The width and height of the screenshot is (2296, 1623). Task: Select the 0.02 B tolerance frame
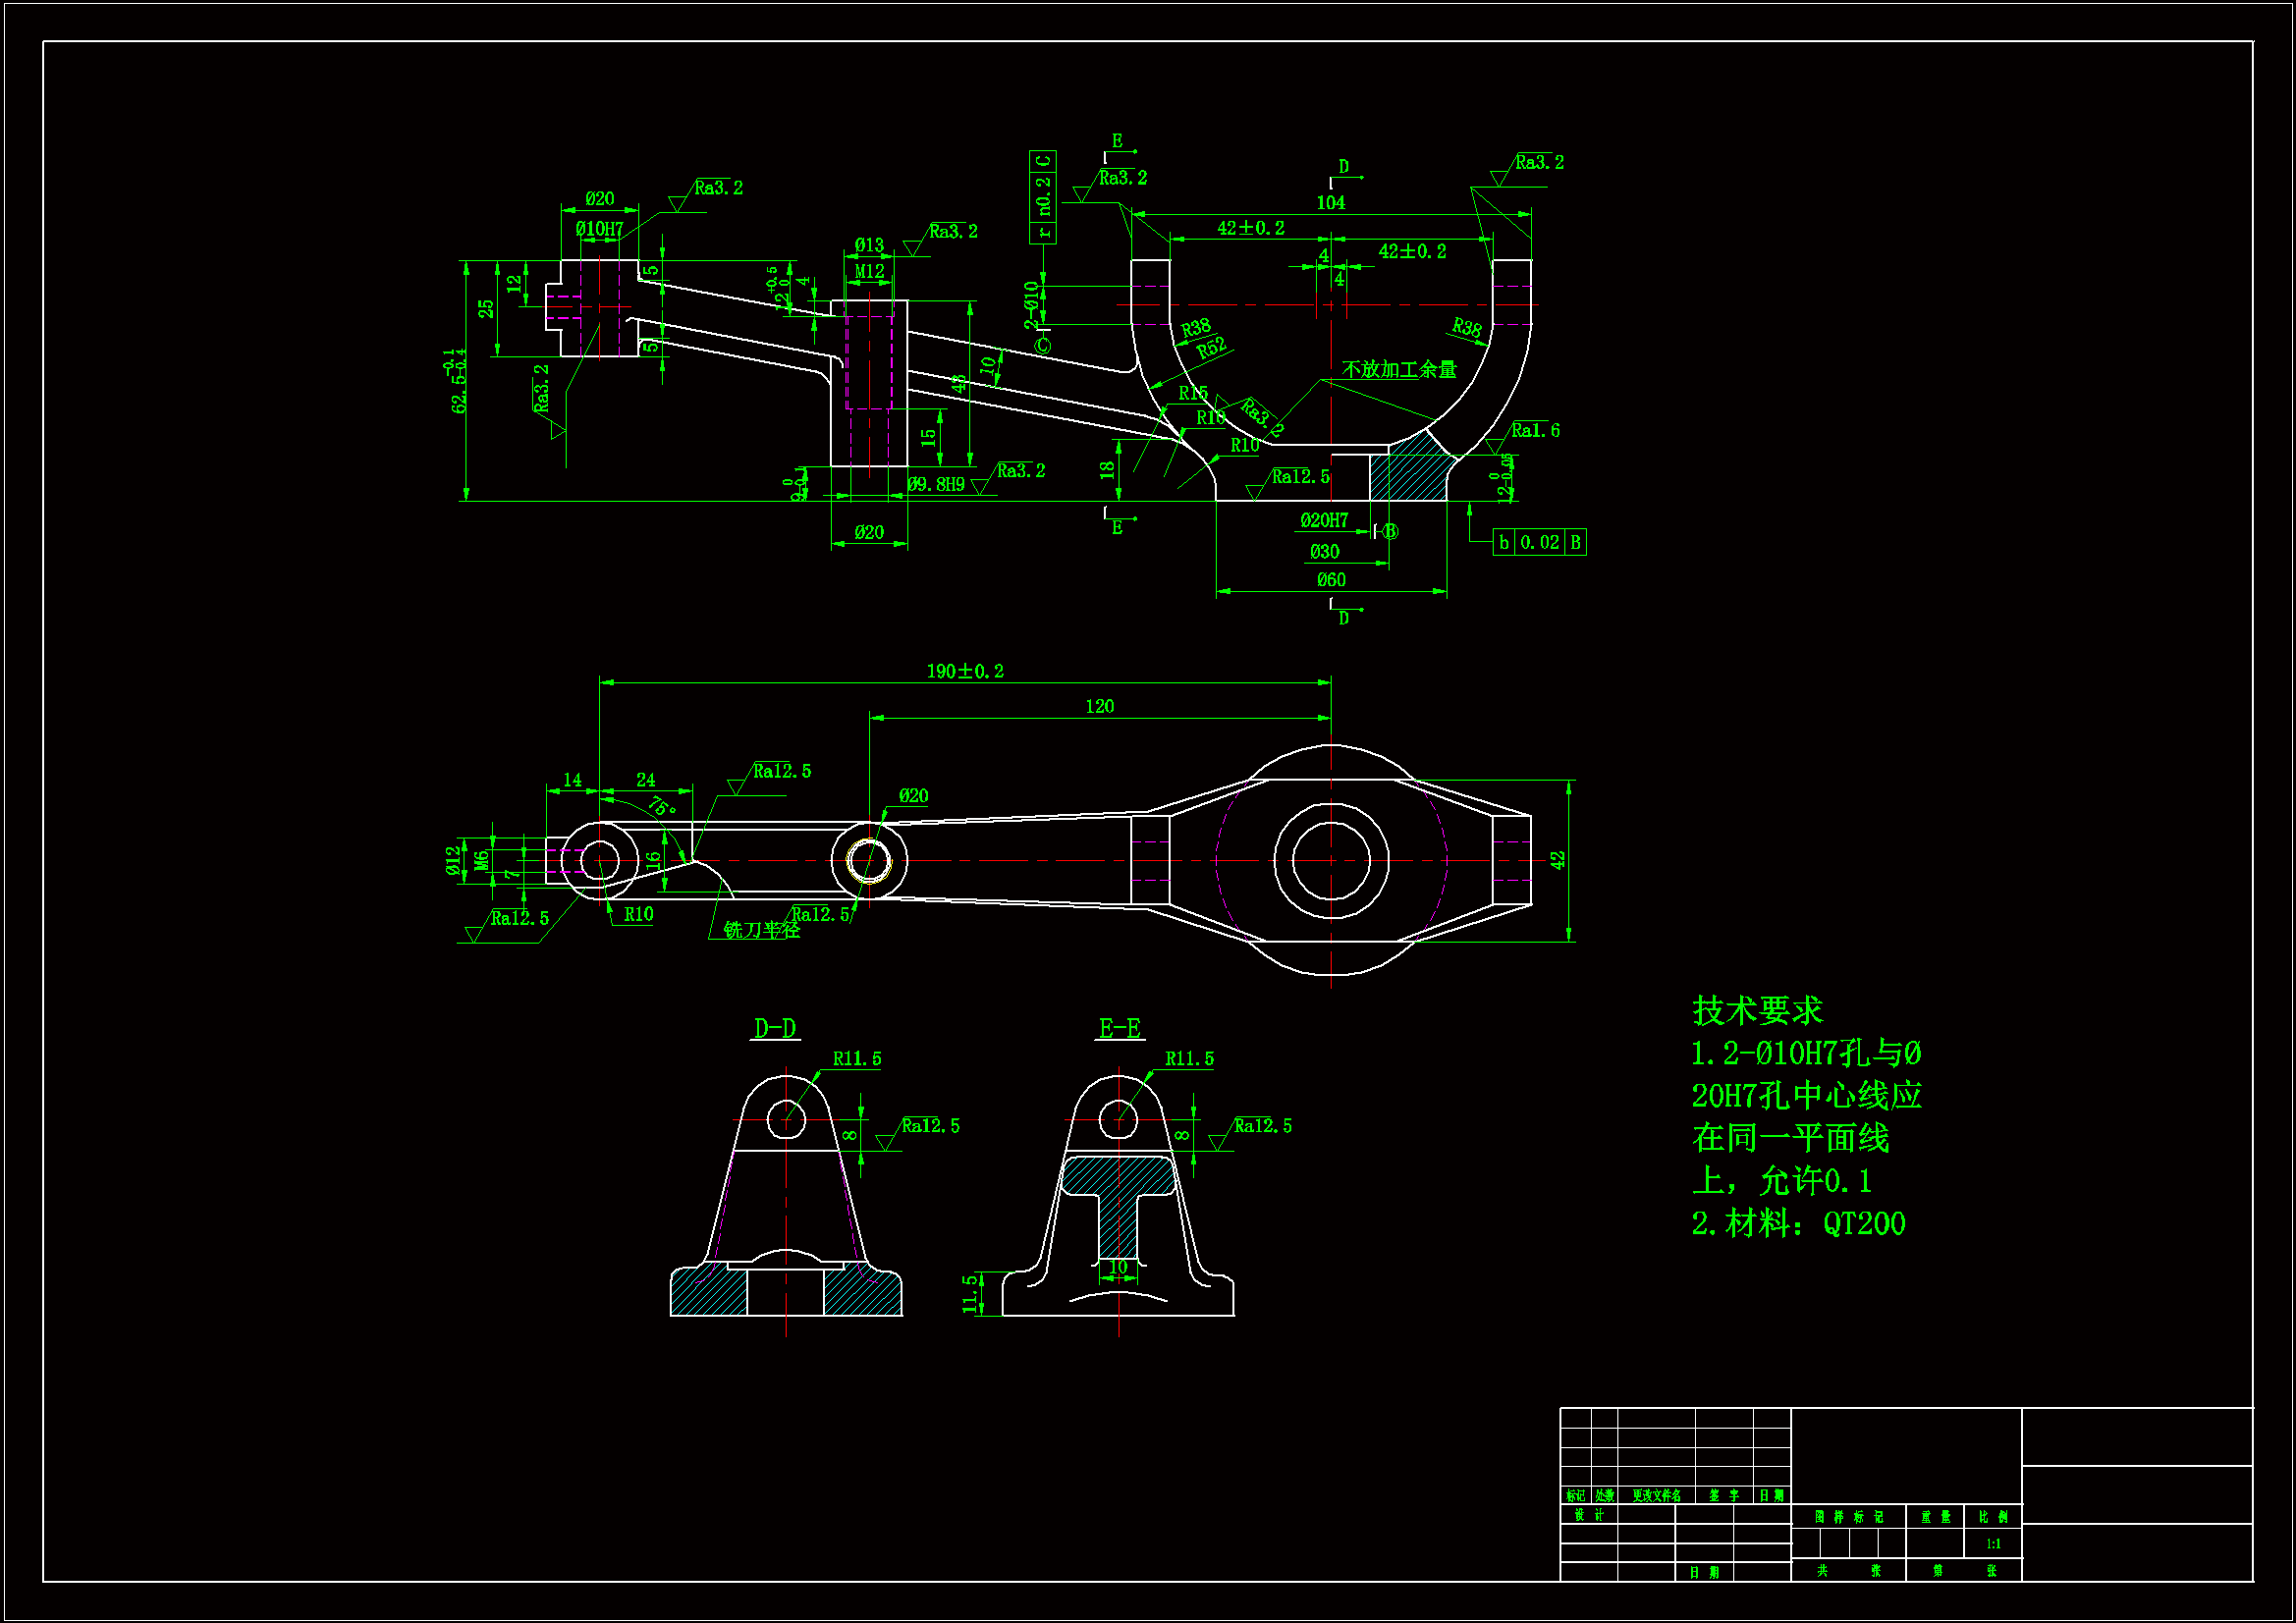click(x=1539, y=543)
